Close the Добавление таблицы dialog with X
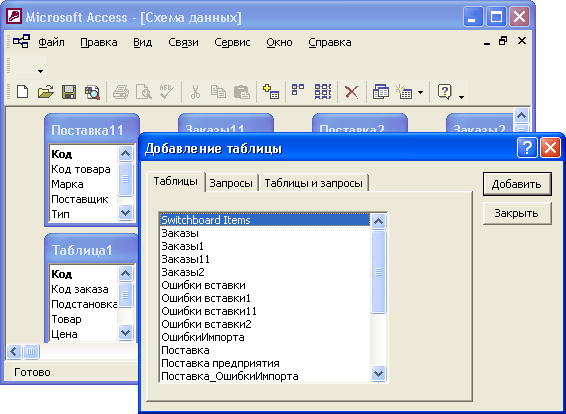Screen dimensions: 566x414 click(x=550, y=147)
